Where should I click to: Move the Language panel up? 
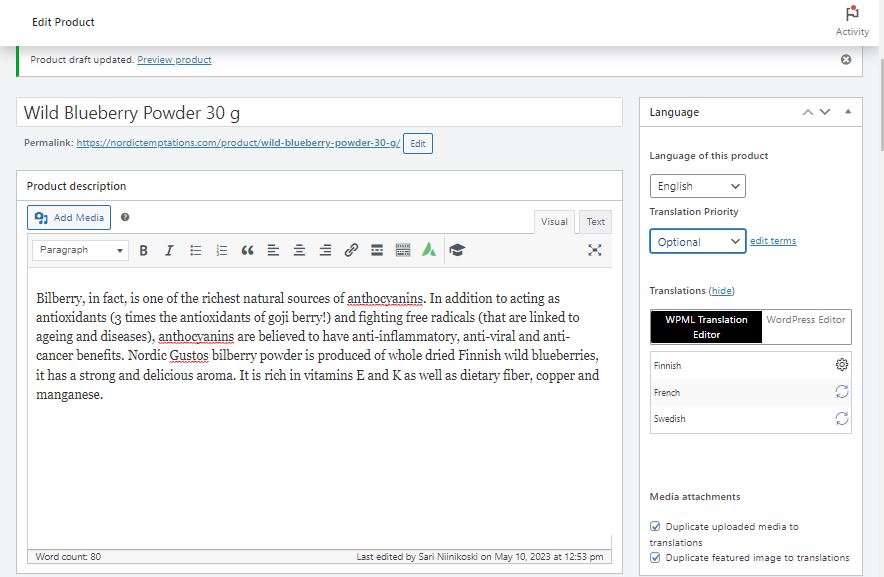[x=808, y=112]
